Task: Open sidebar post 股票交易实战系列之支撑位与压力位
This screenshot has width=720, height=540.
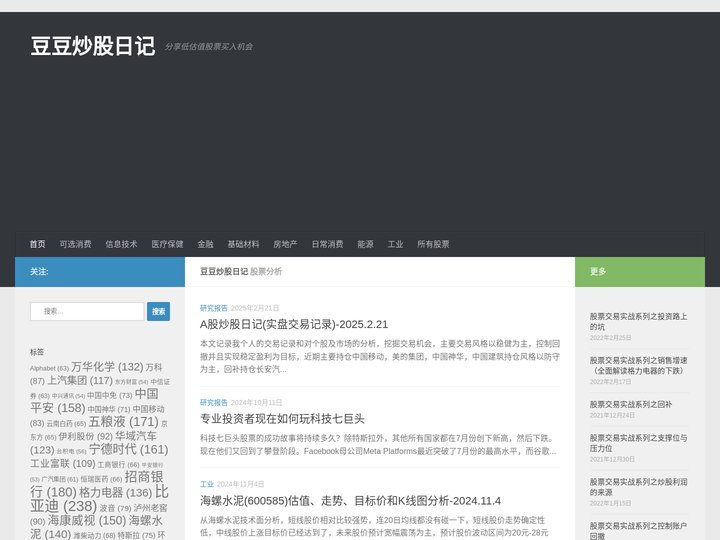Action: [638, 443]
